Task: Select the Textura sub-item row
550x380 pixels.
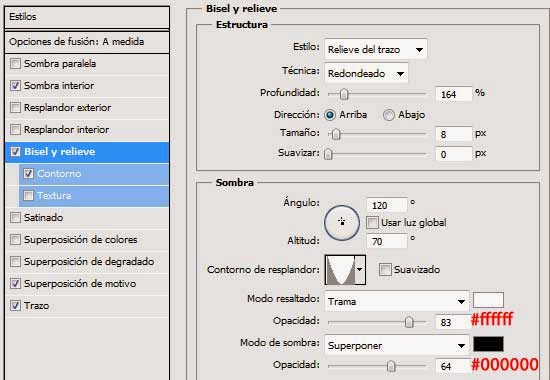Action: pyautogui.click(x=94, y=196)
